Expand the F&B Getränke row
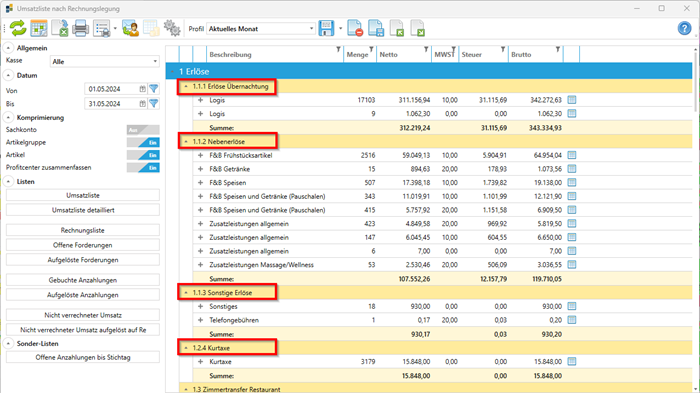Viewport: 700px width, 393px height. pos(200,169)
